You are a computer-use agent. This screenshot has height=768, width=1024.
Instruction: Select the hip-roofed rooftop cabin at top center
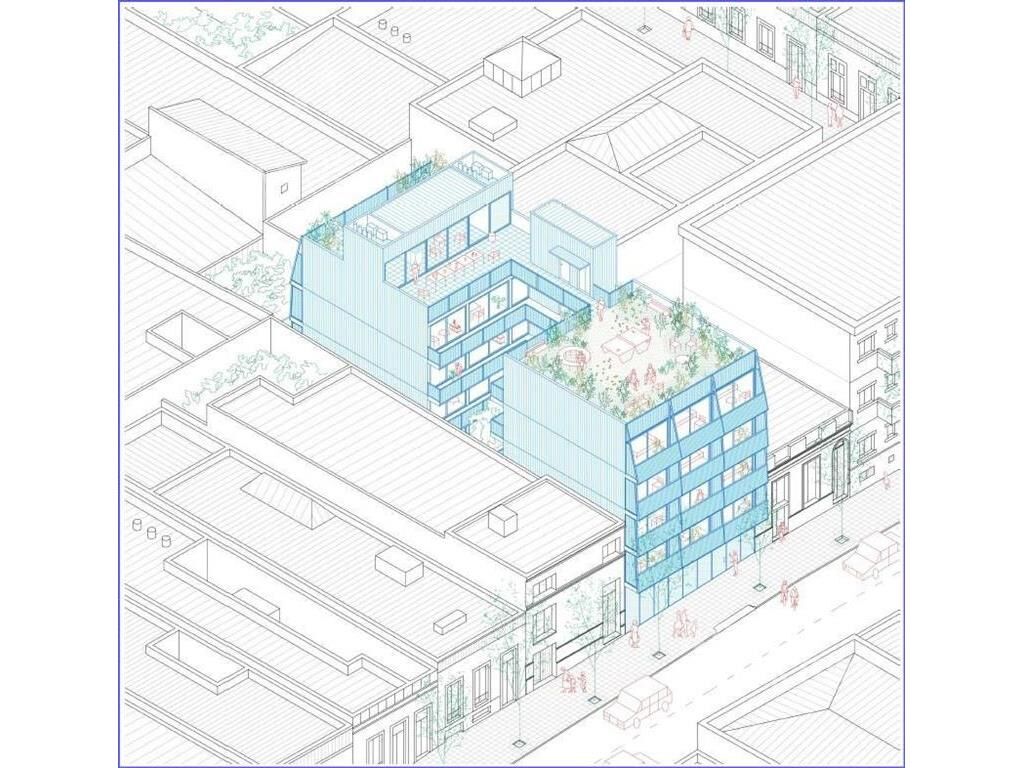522,64
